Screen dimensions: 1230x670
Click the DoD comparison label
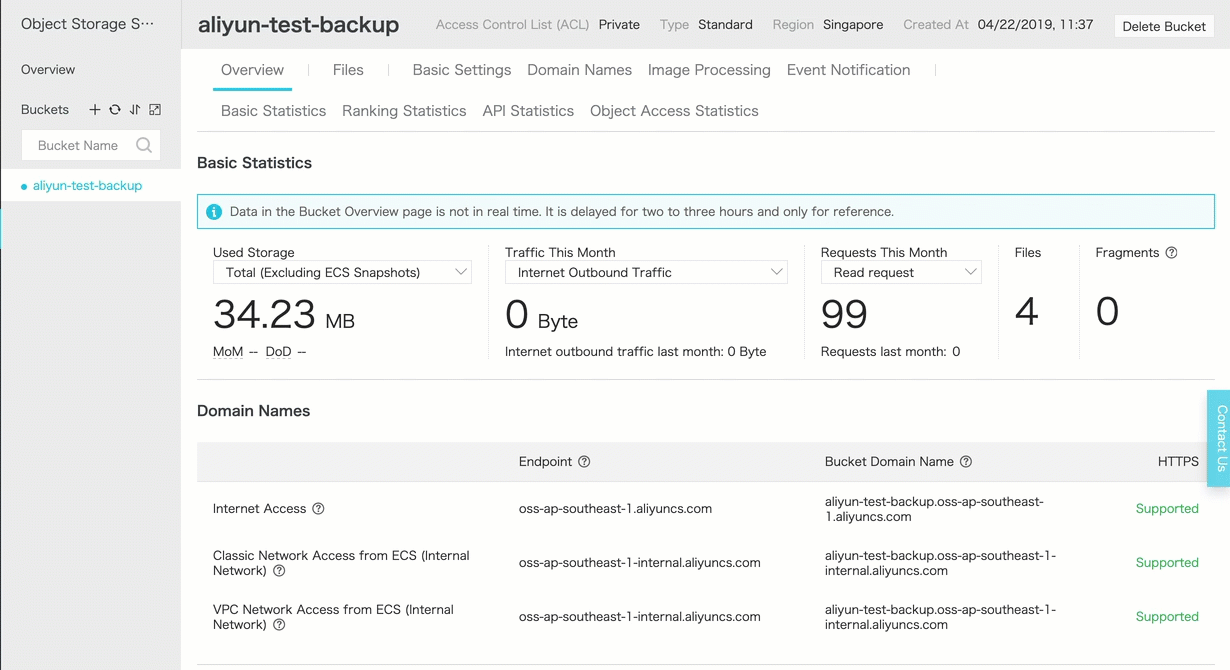278,352
